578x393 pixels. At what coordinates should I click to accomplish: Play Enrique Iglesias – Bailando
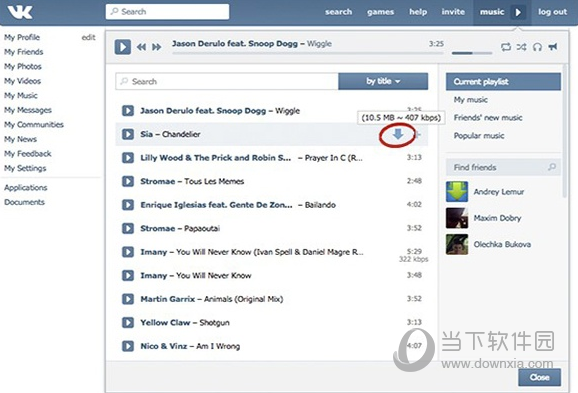pos(128,205)
